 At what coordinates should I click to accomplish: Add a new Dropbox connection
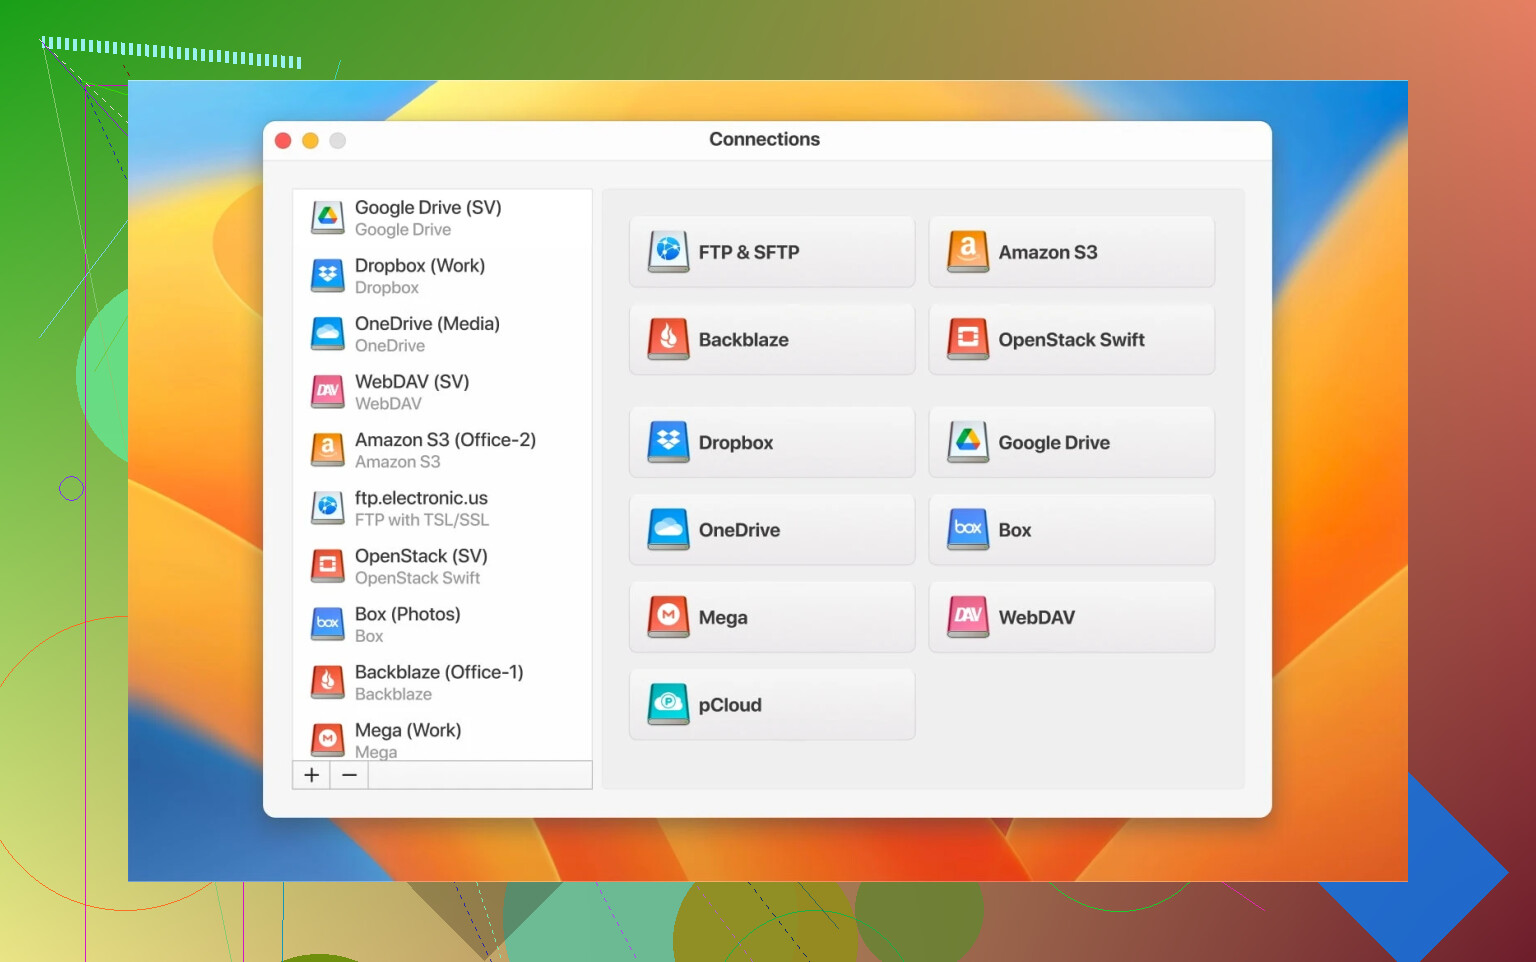[x=771, y=442]
